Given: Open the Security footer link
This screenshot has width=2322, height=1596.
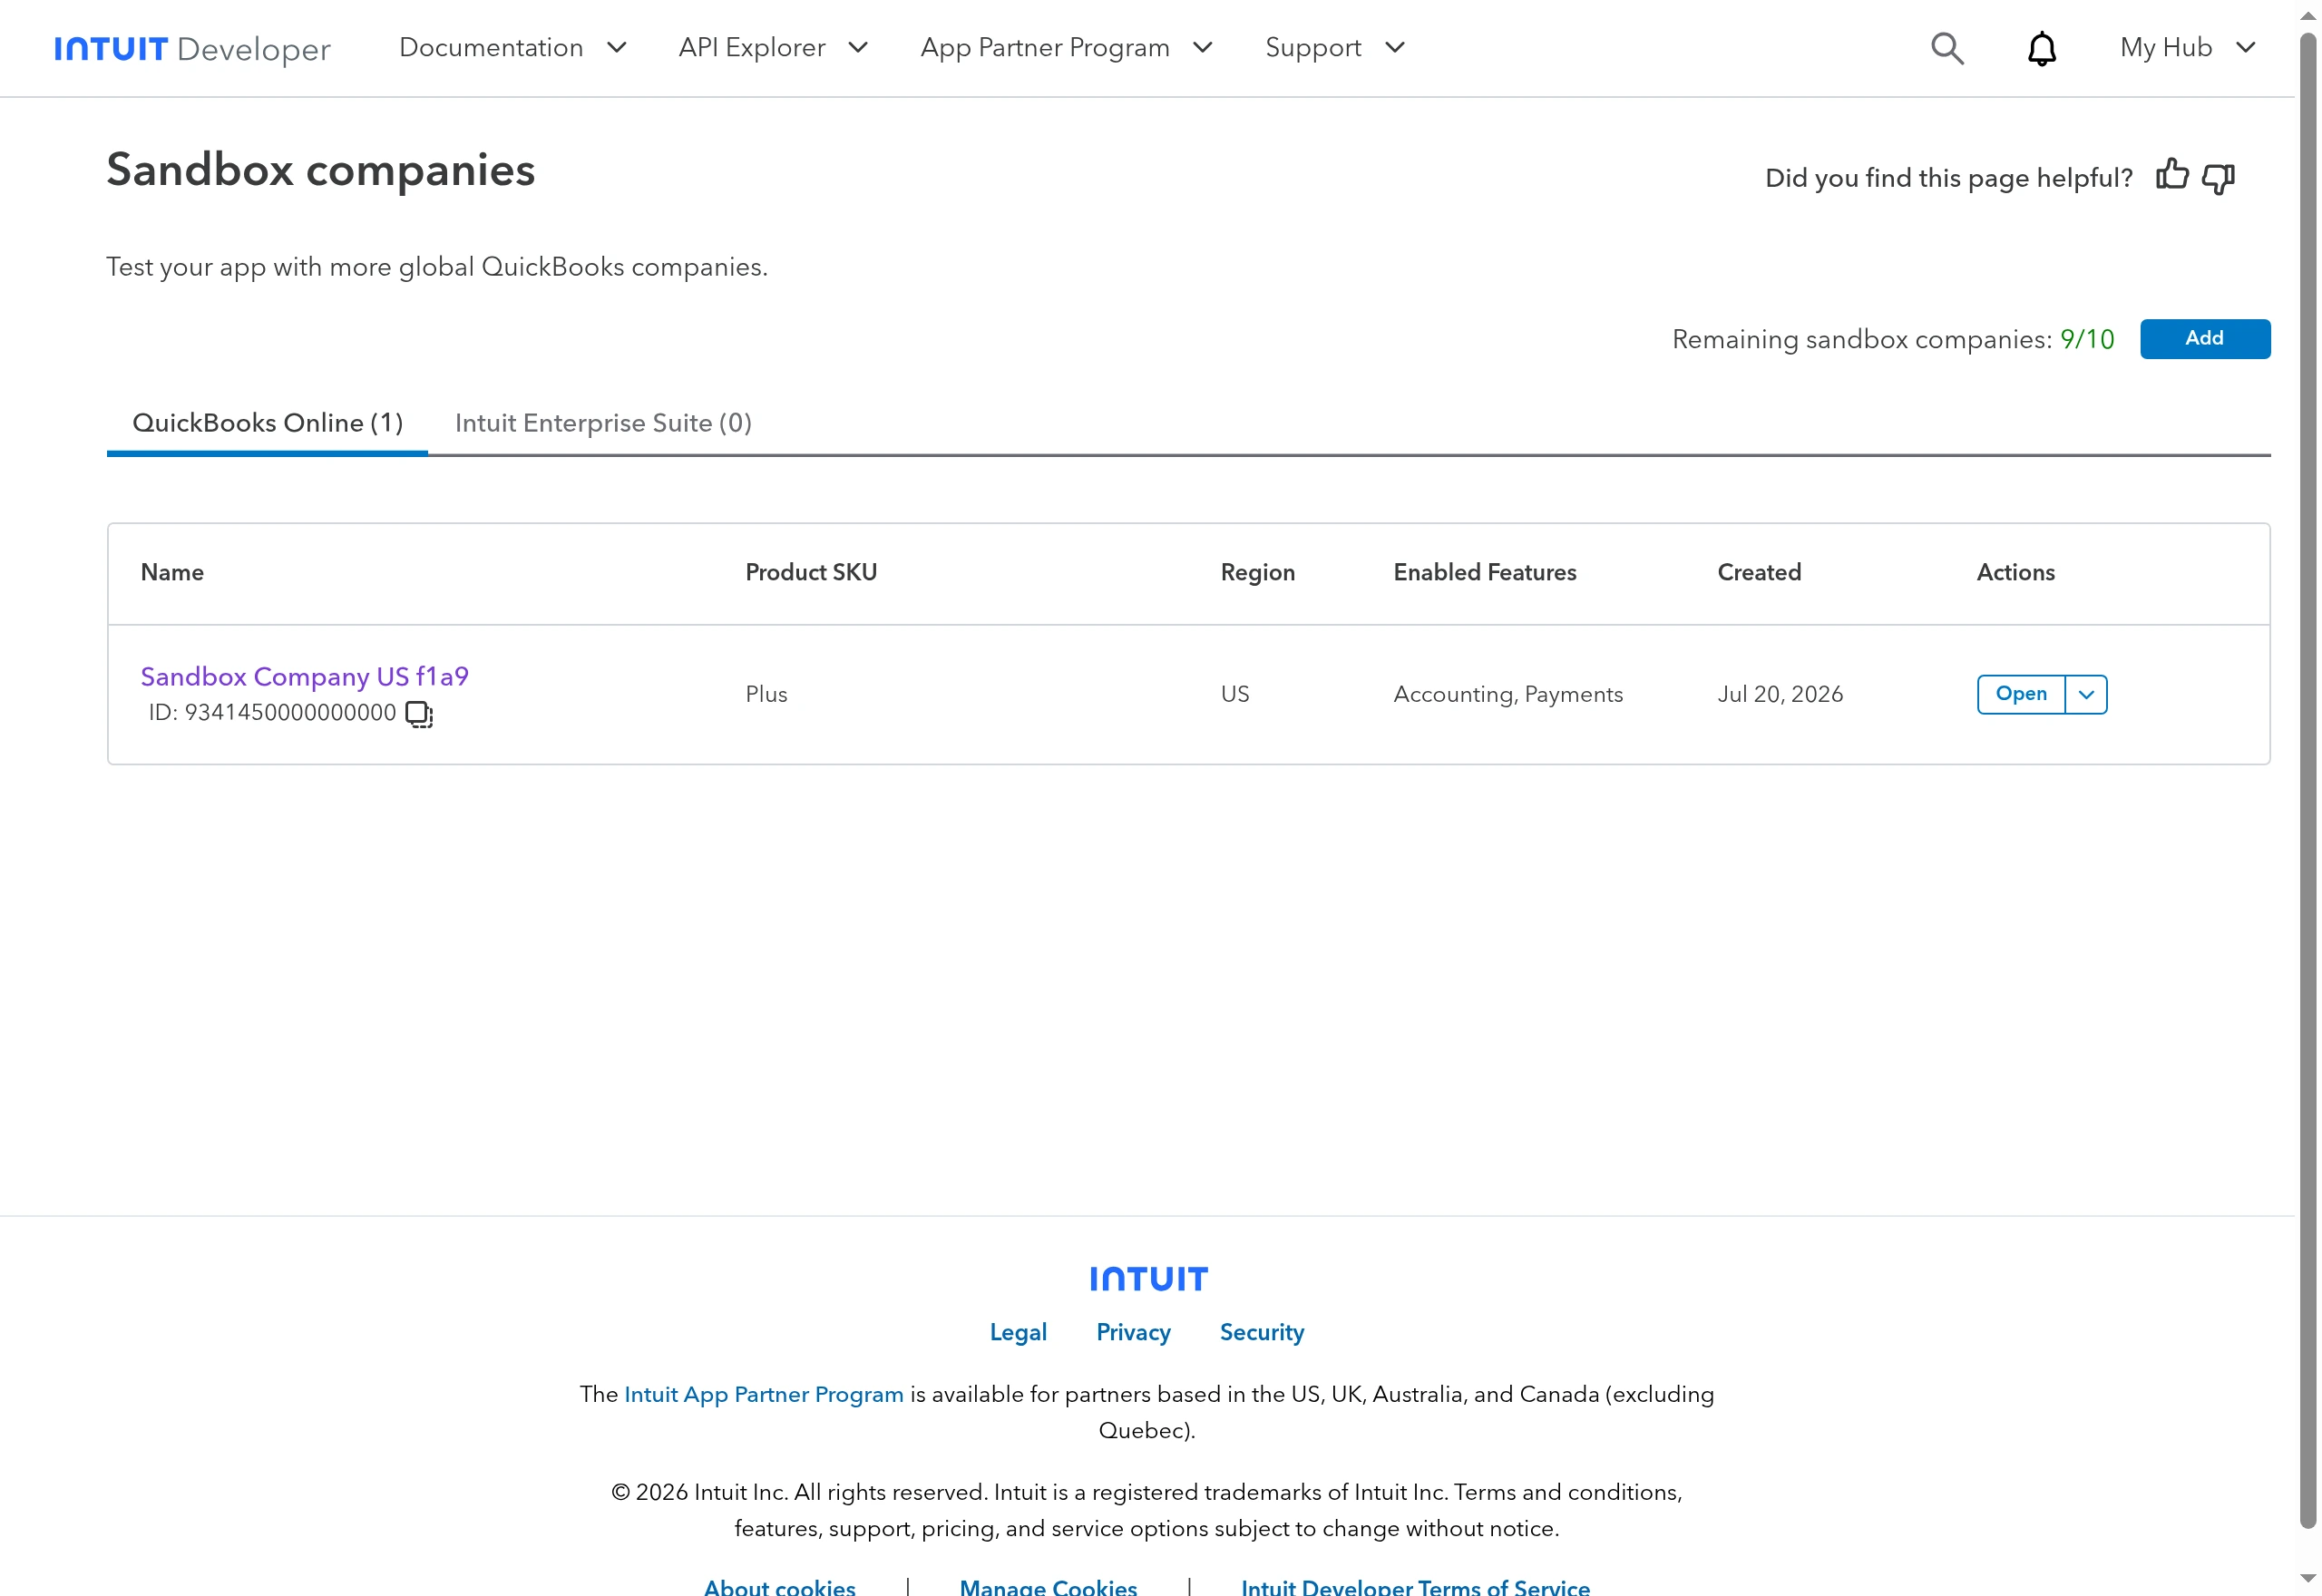Looking at the screenshot, I should click(1261, 1332).
